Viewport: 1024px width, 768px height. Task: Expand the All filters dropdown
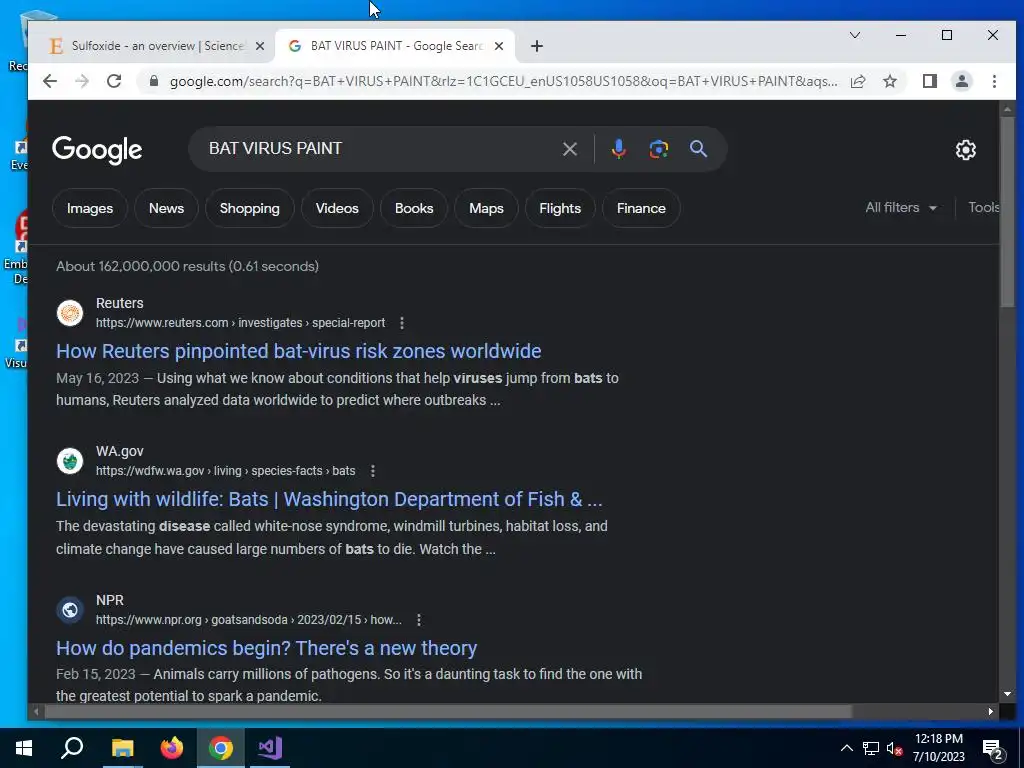[x=901, y=208]
